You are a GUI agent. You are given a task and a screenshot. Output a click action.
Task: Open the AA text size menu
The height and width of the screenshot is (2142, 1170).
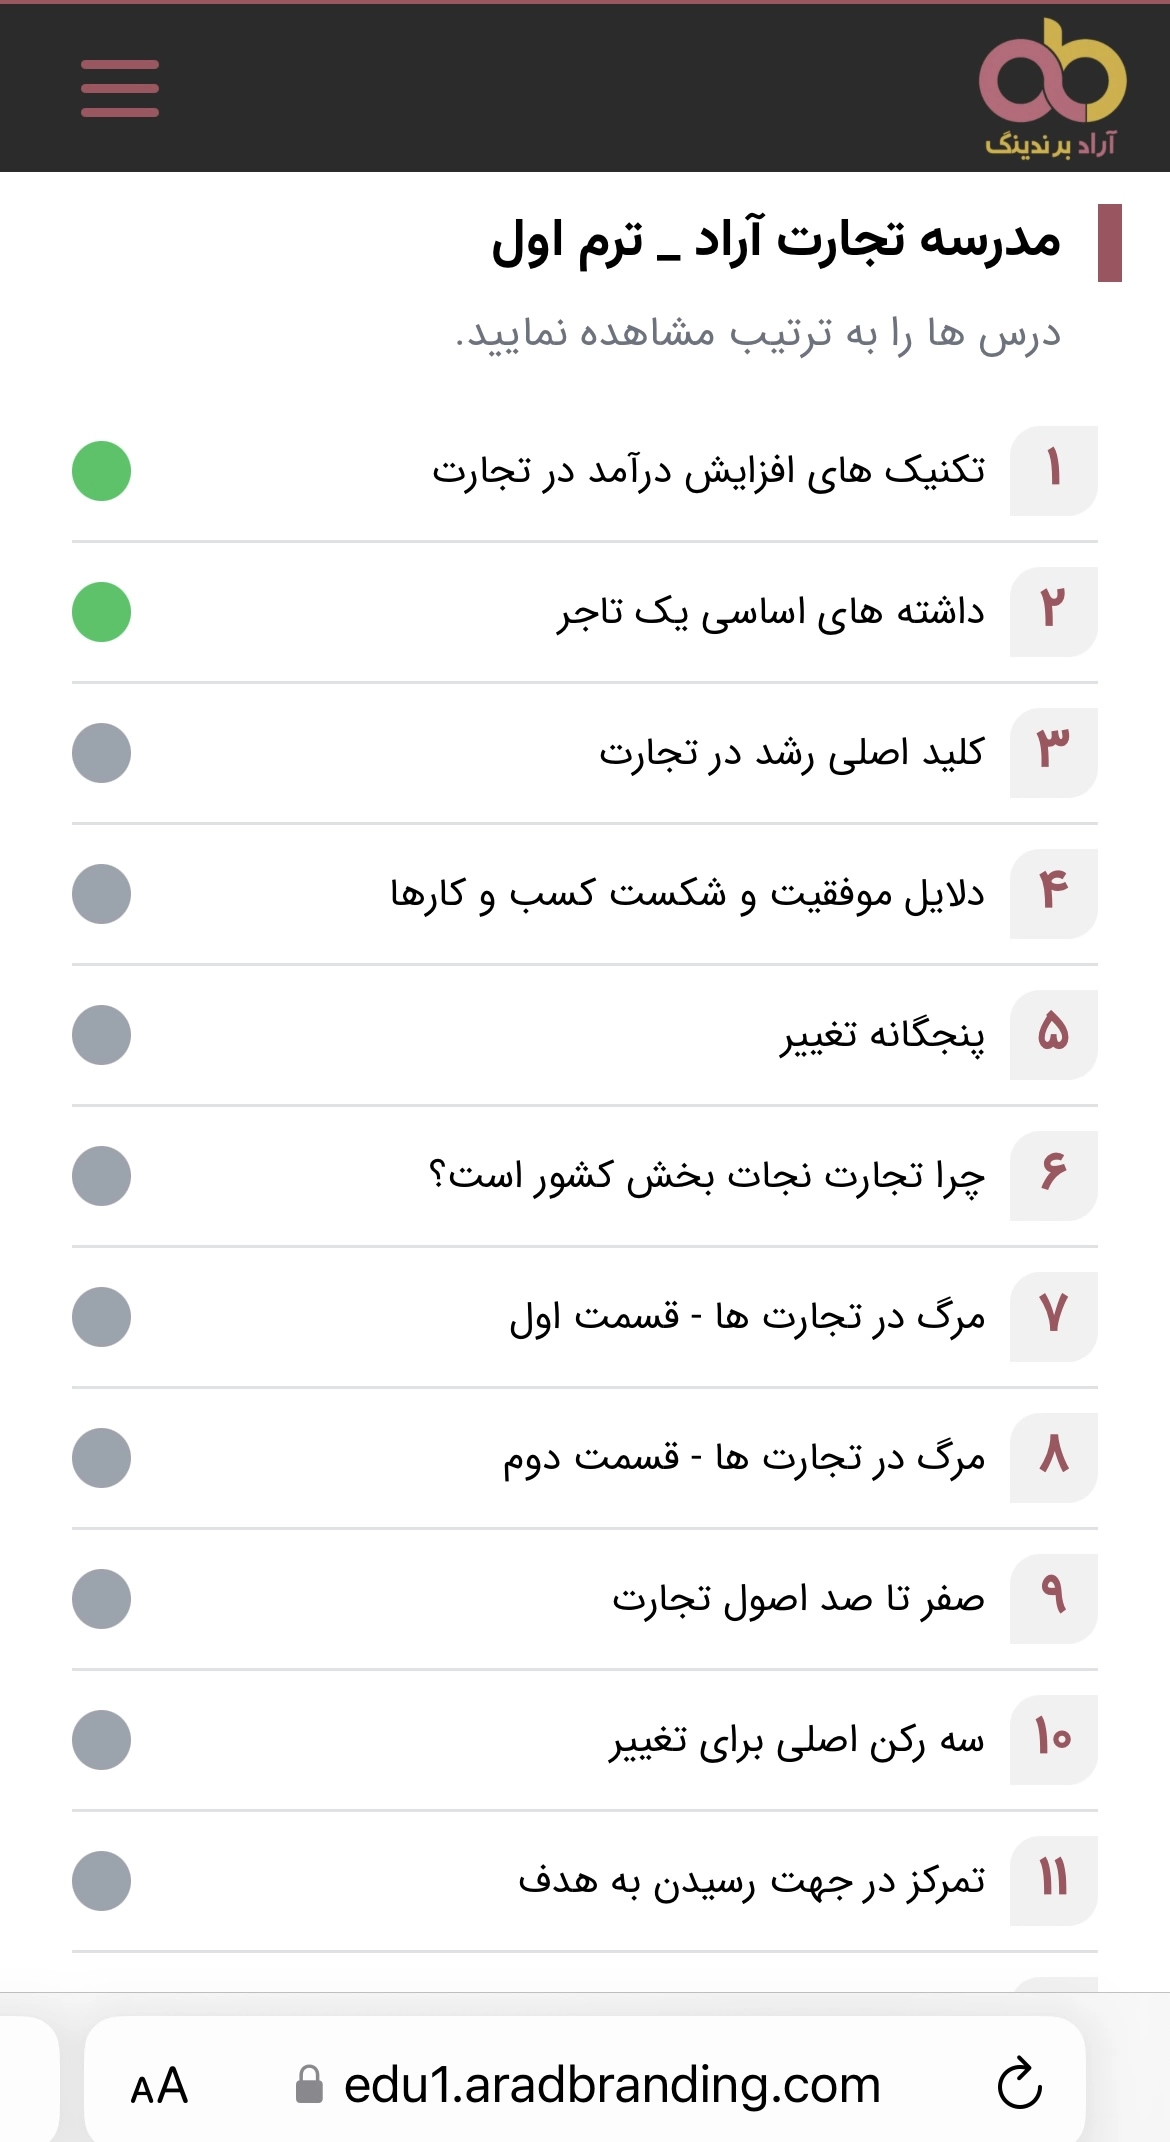(x=159, y=2086)
